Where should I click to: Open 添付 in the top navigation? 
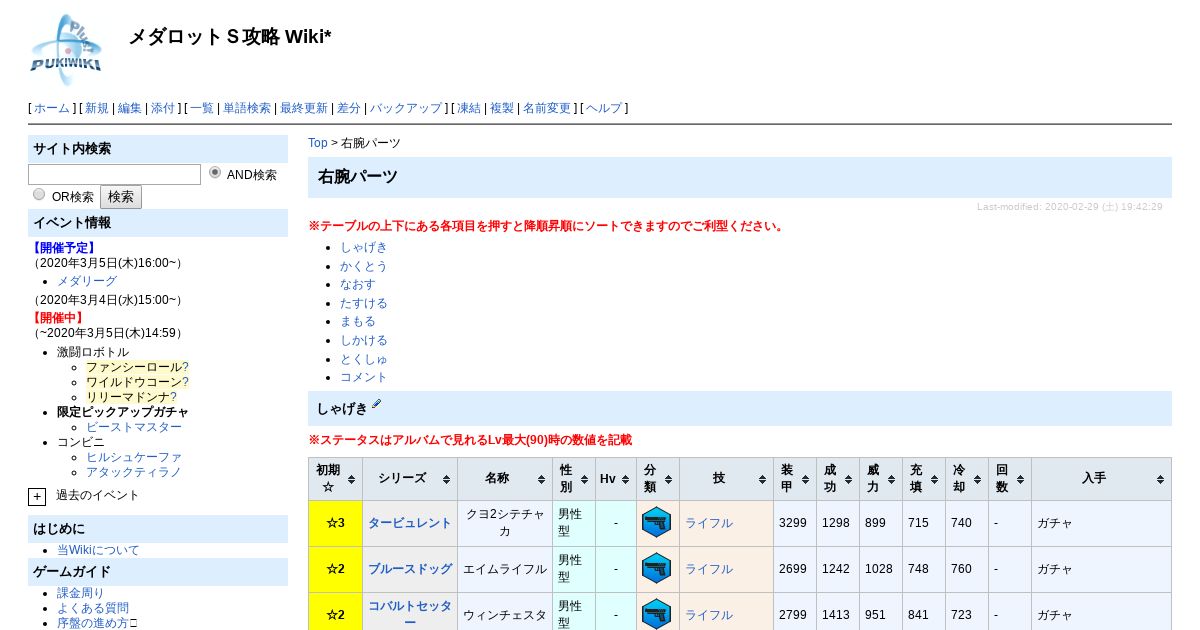tap(163, 108)
